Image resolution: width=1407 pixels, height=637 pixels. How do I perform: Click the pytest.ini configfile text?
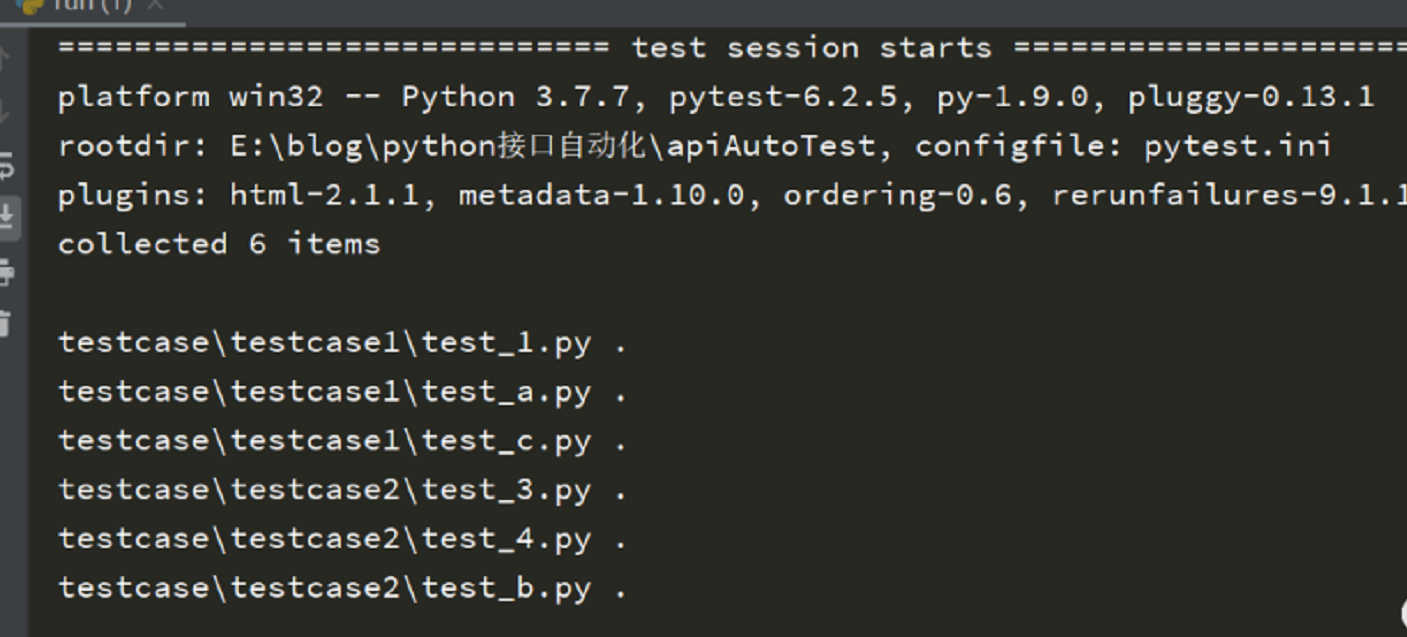1240,145
